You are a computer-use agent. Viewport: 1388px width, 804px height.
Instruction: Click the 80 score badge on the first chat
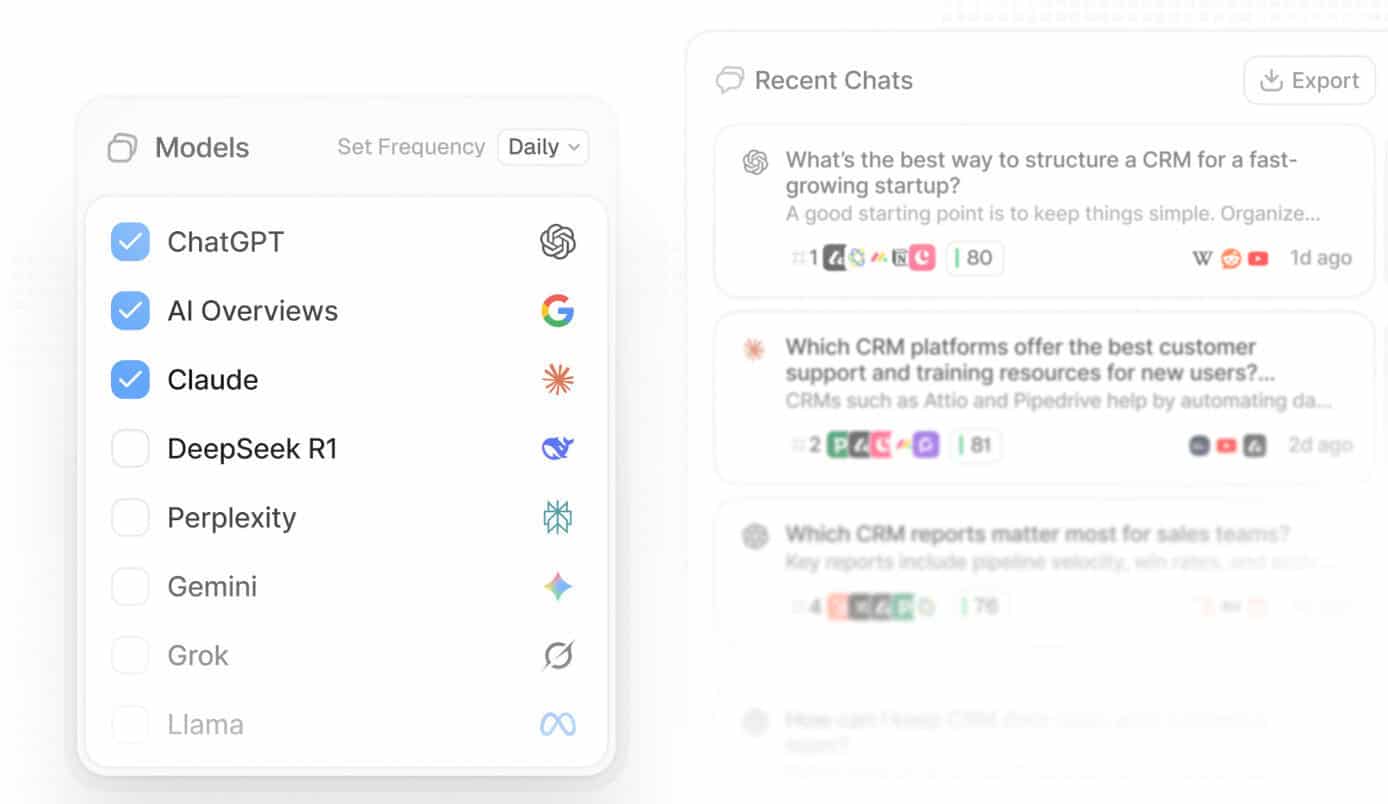point(974,257)
